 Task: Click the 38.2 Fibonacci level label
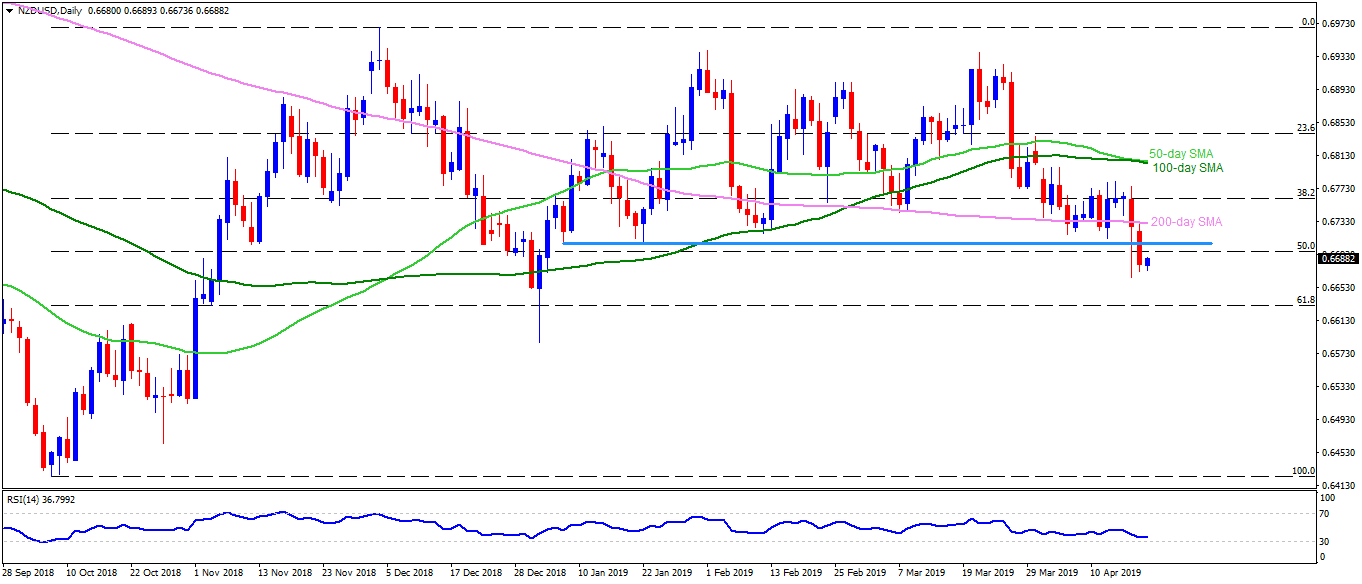click(x=1304, y=192)
